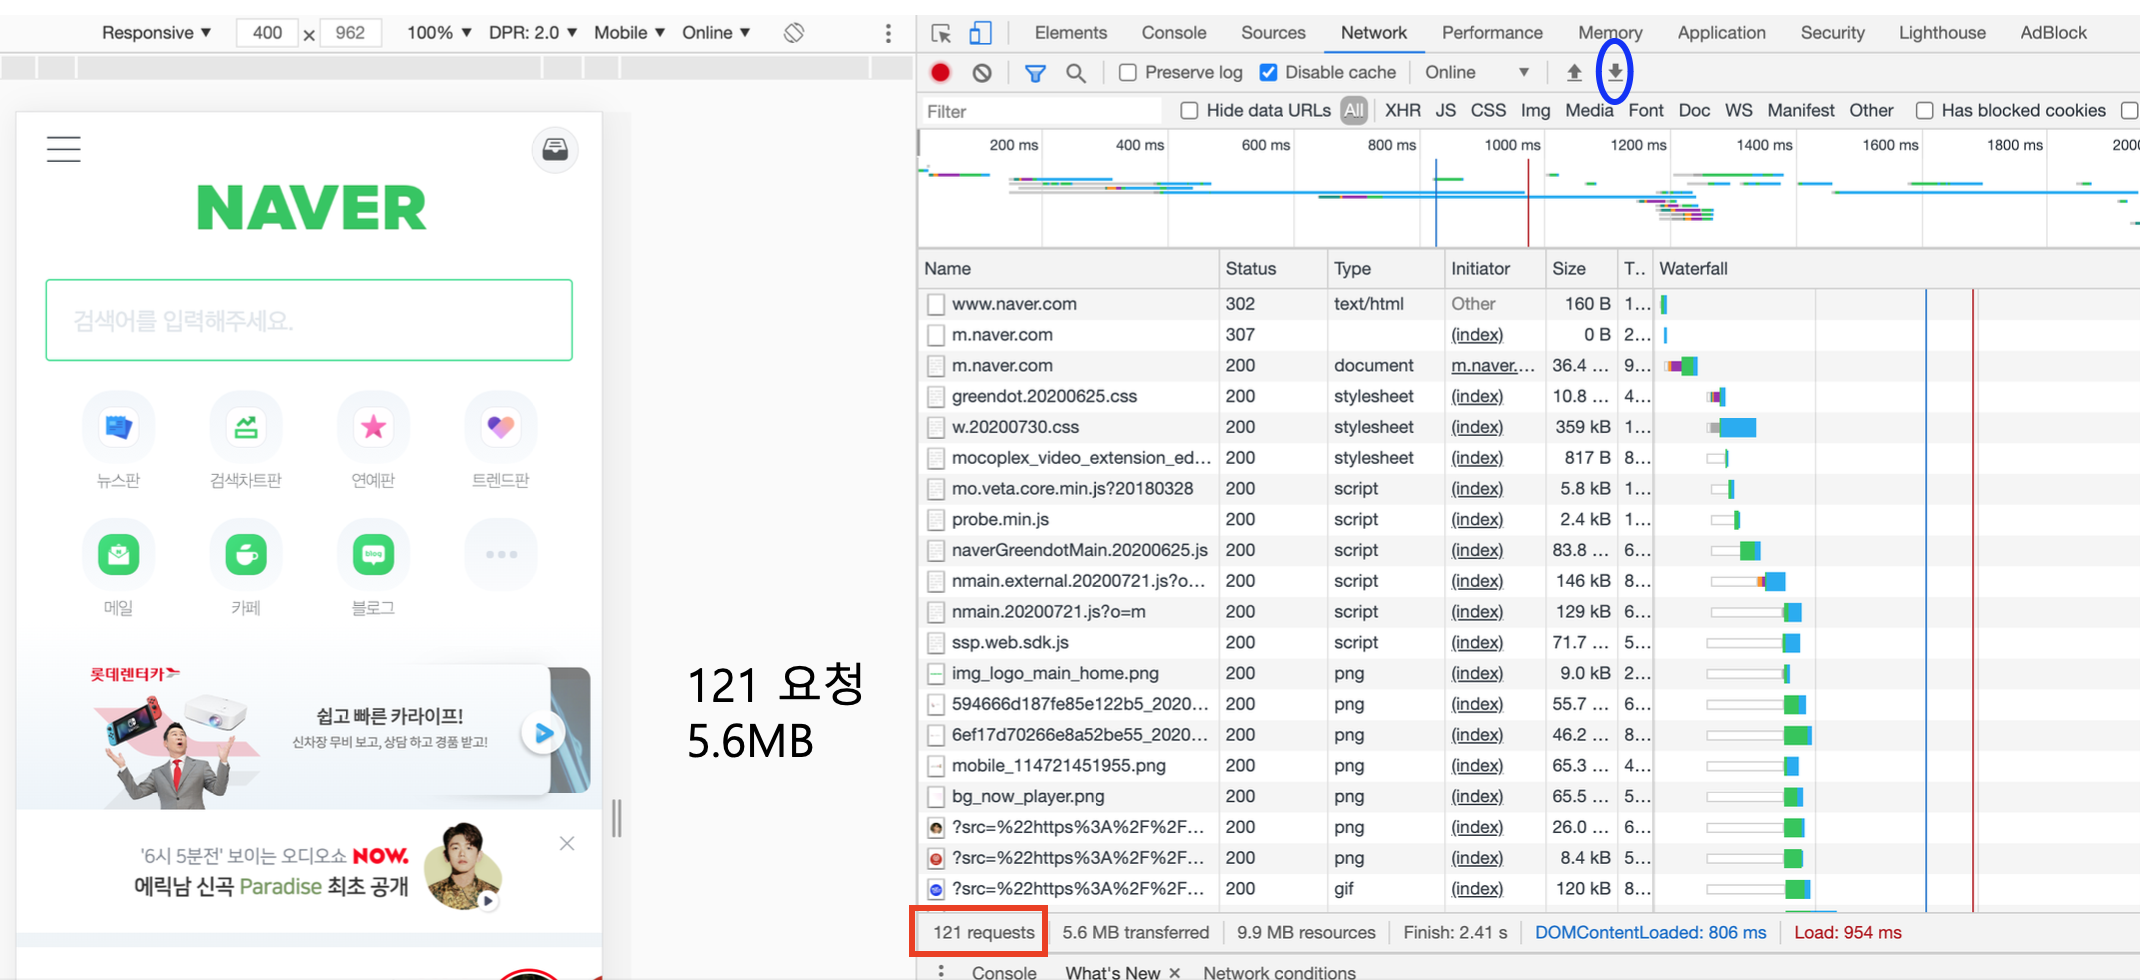Open Network conditions drawer tab

(1279, 973)
